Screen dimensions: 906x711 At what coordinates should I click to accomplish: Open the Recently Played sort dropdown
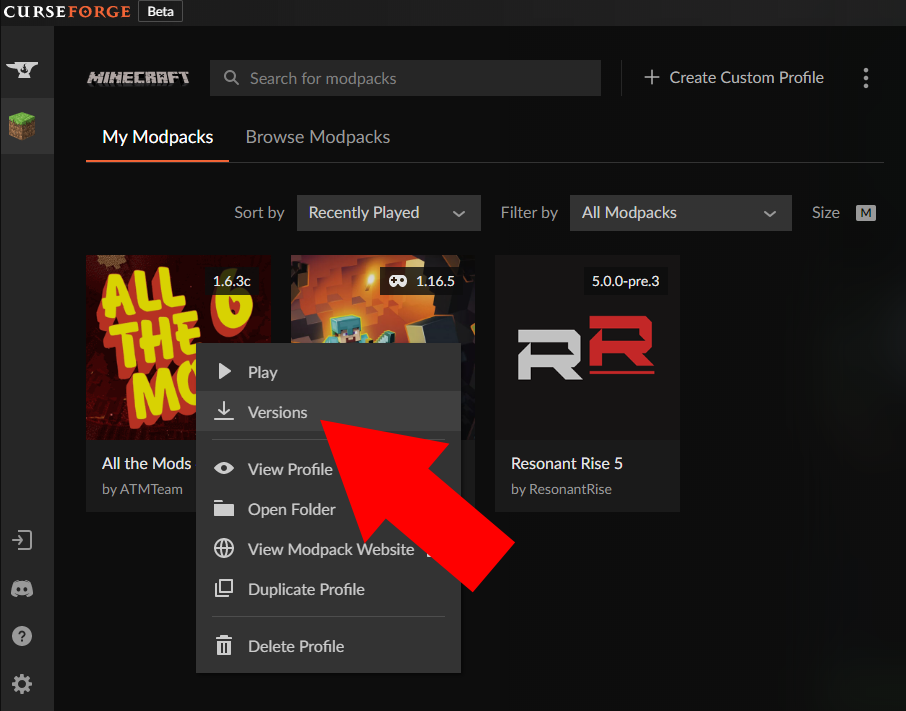[388, 213]
